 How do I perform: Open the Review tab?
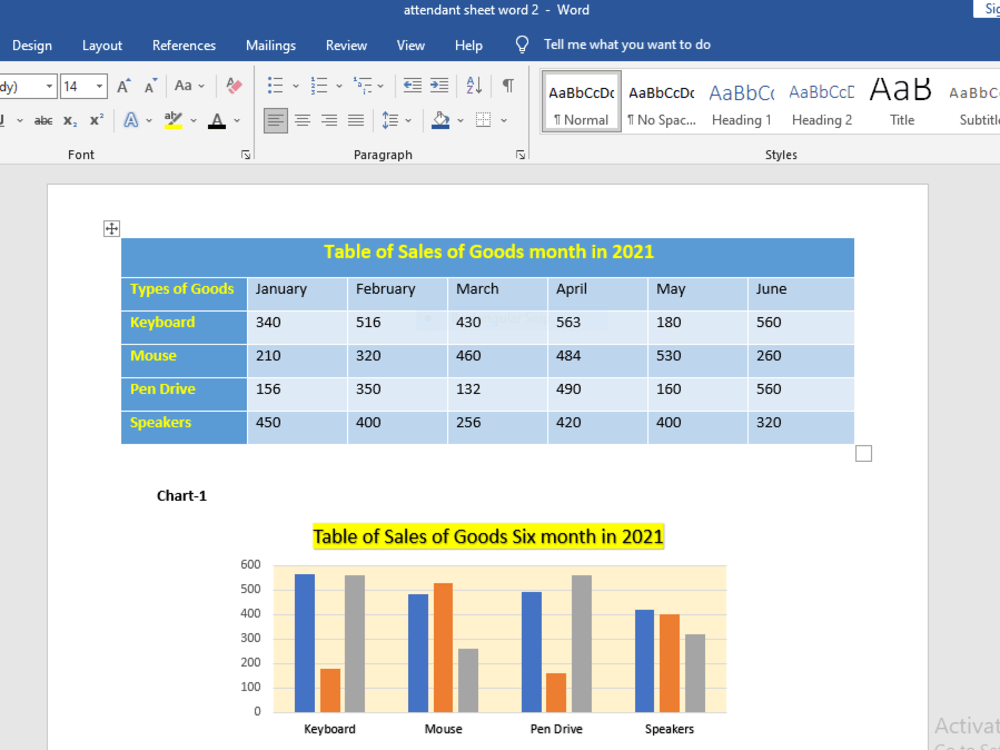(x=346, y=45)
